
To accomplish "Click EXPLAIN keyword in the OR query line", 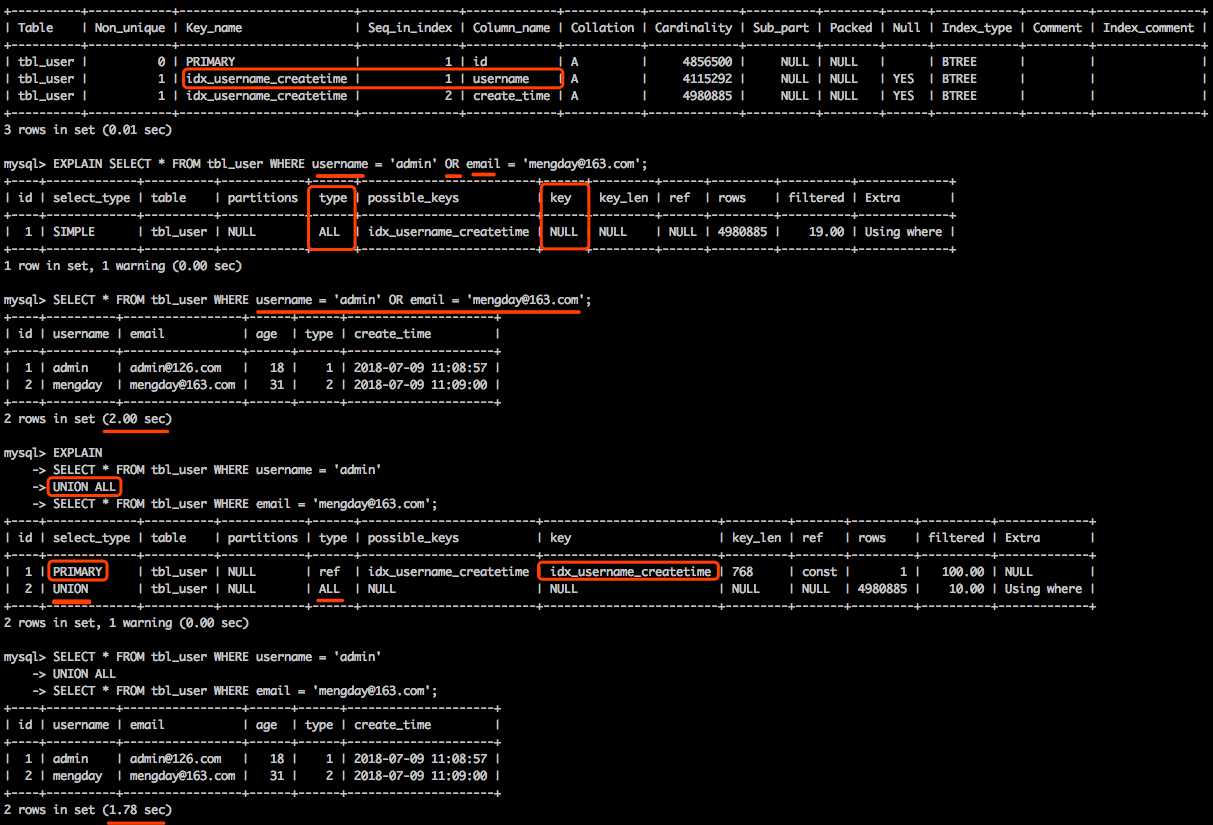I will 80,164.
